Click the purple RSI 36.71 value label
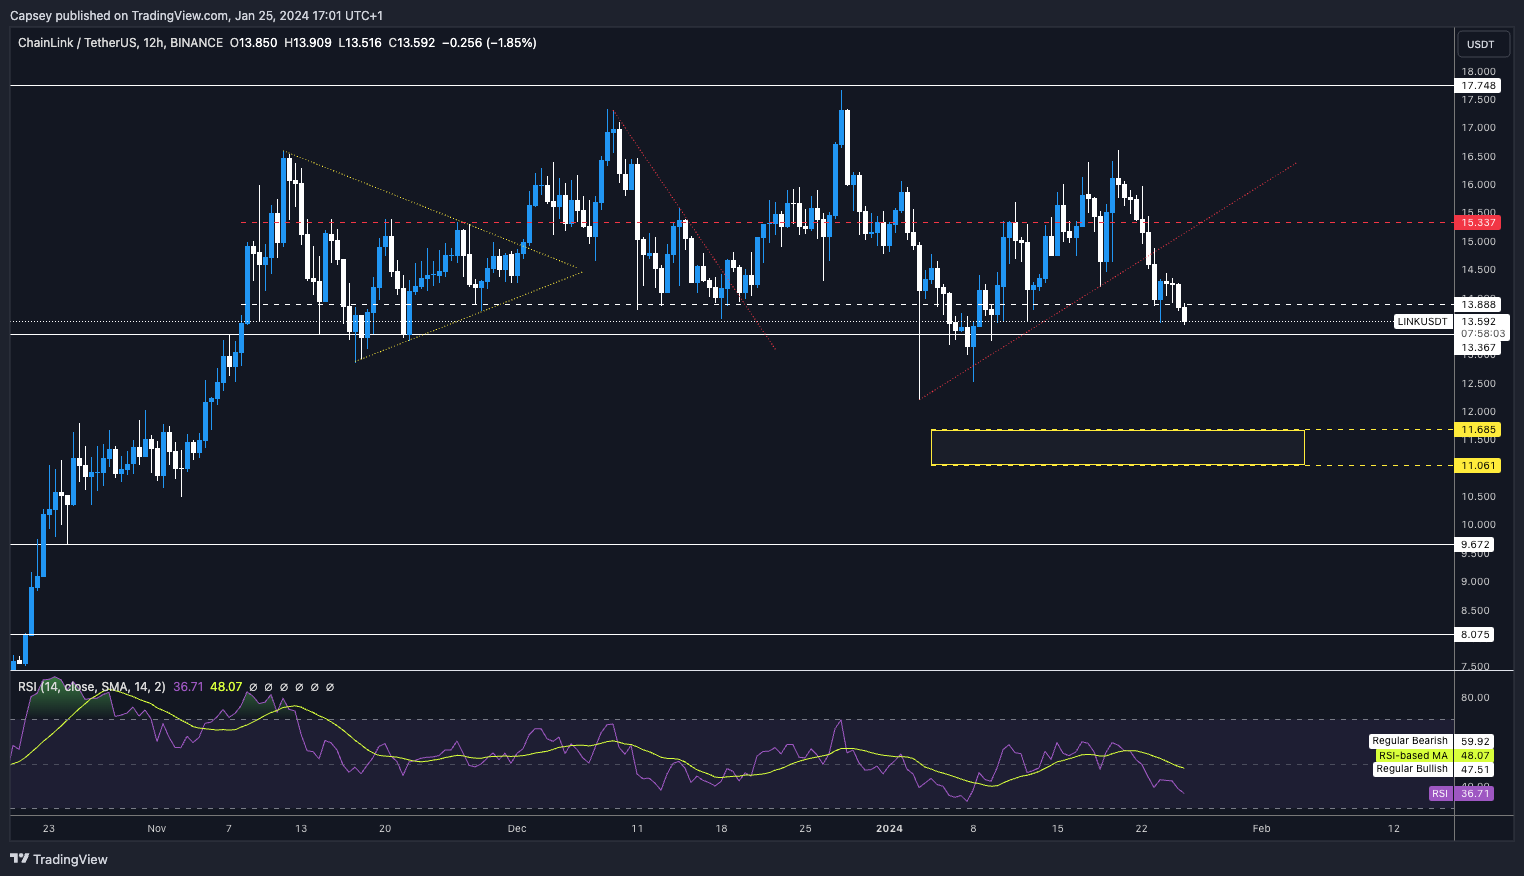 click(x=1461, y=794)
